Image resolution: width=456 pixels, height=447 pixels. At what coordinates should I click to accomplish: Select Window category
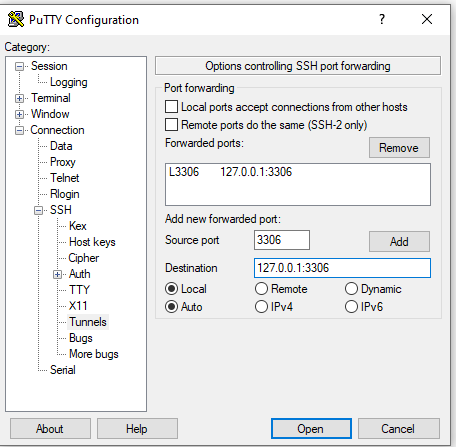(50, 114)
